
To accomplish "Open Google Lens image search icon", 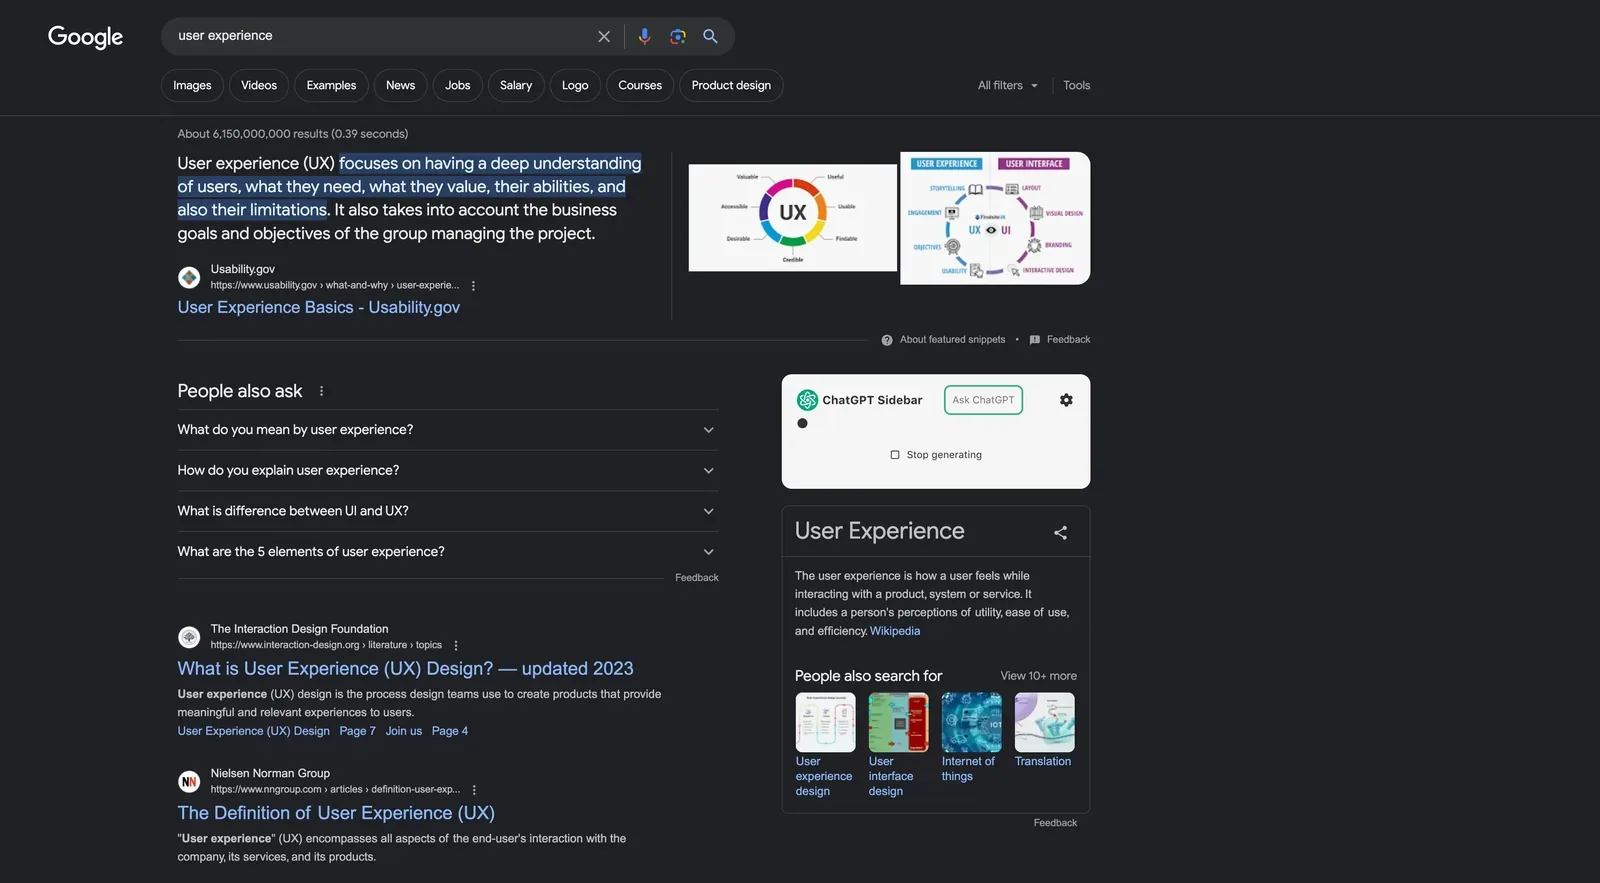I will pyautogui.click(x=678, y=36).
